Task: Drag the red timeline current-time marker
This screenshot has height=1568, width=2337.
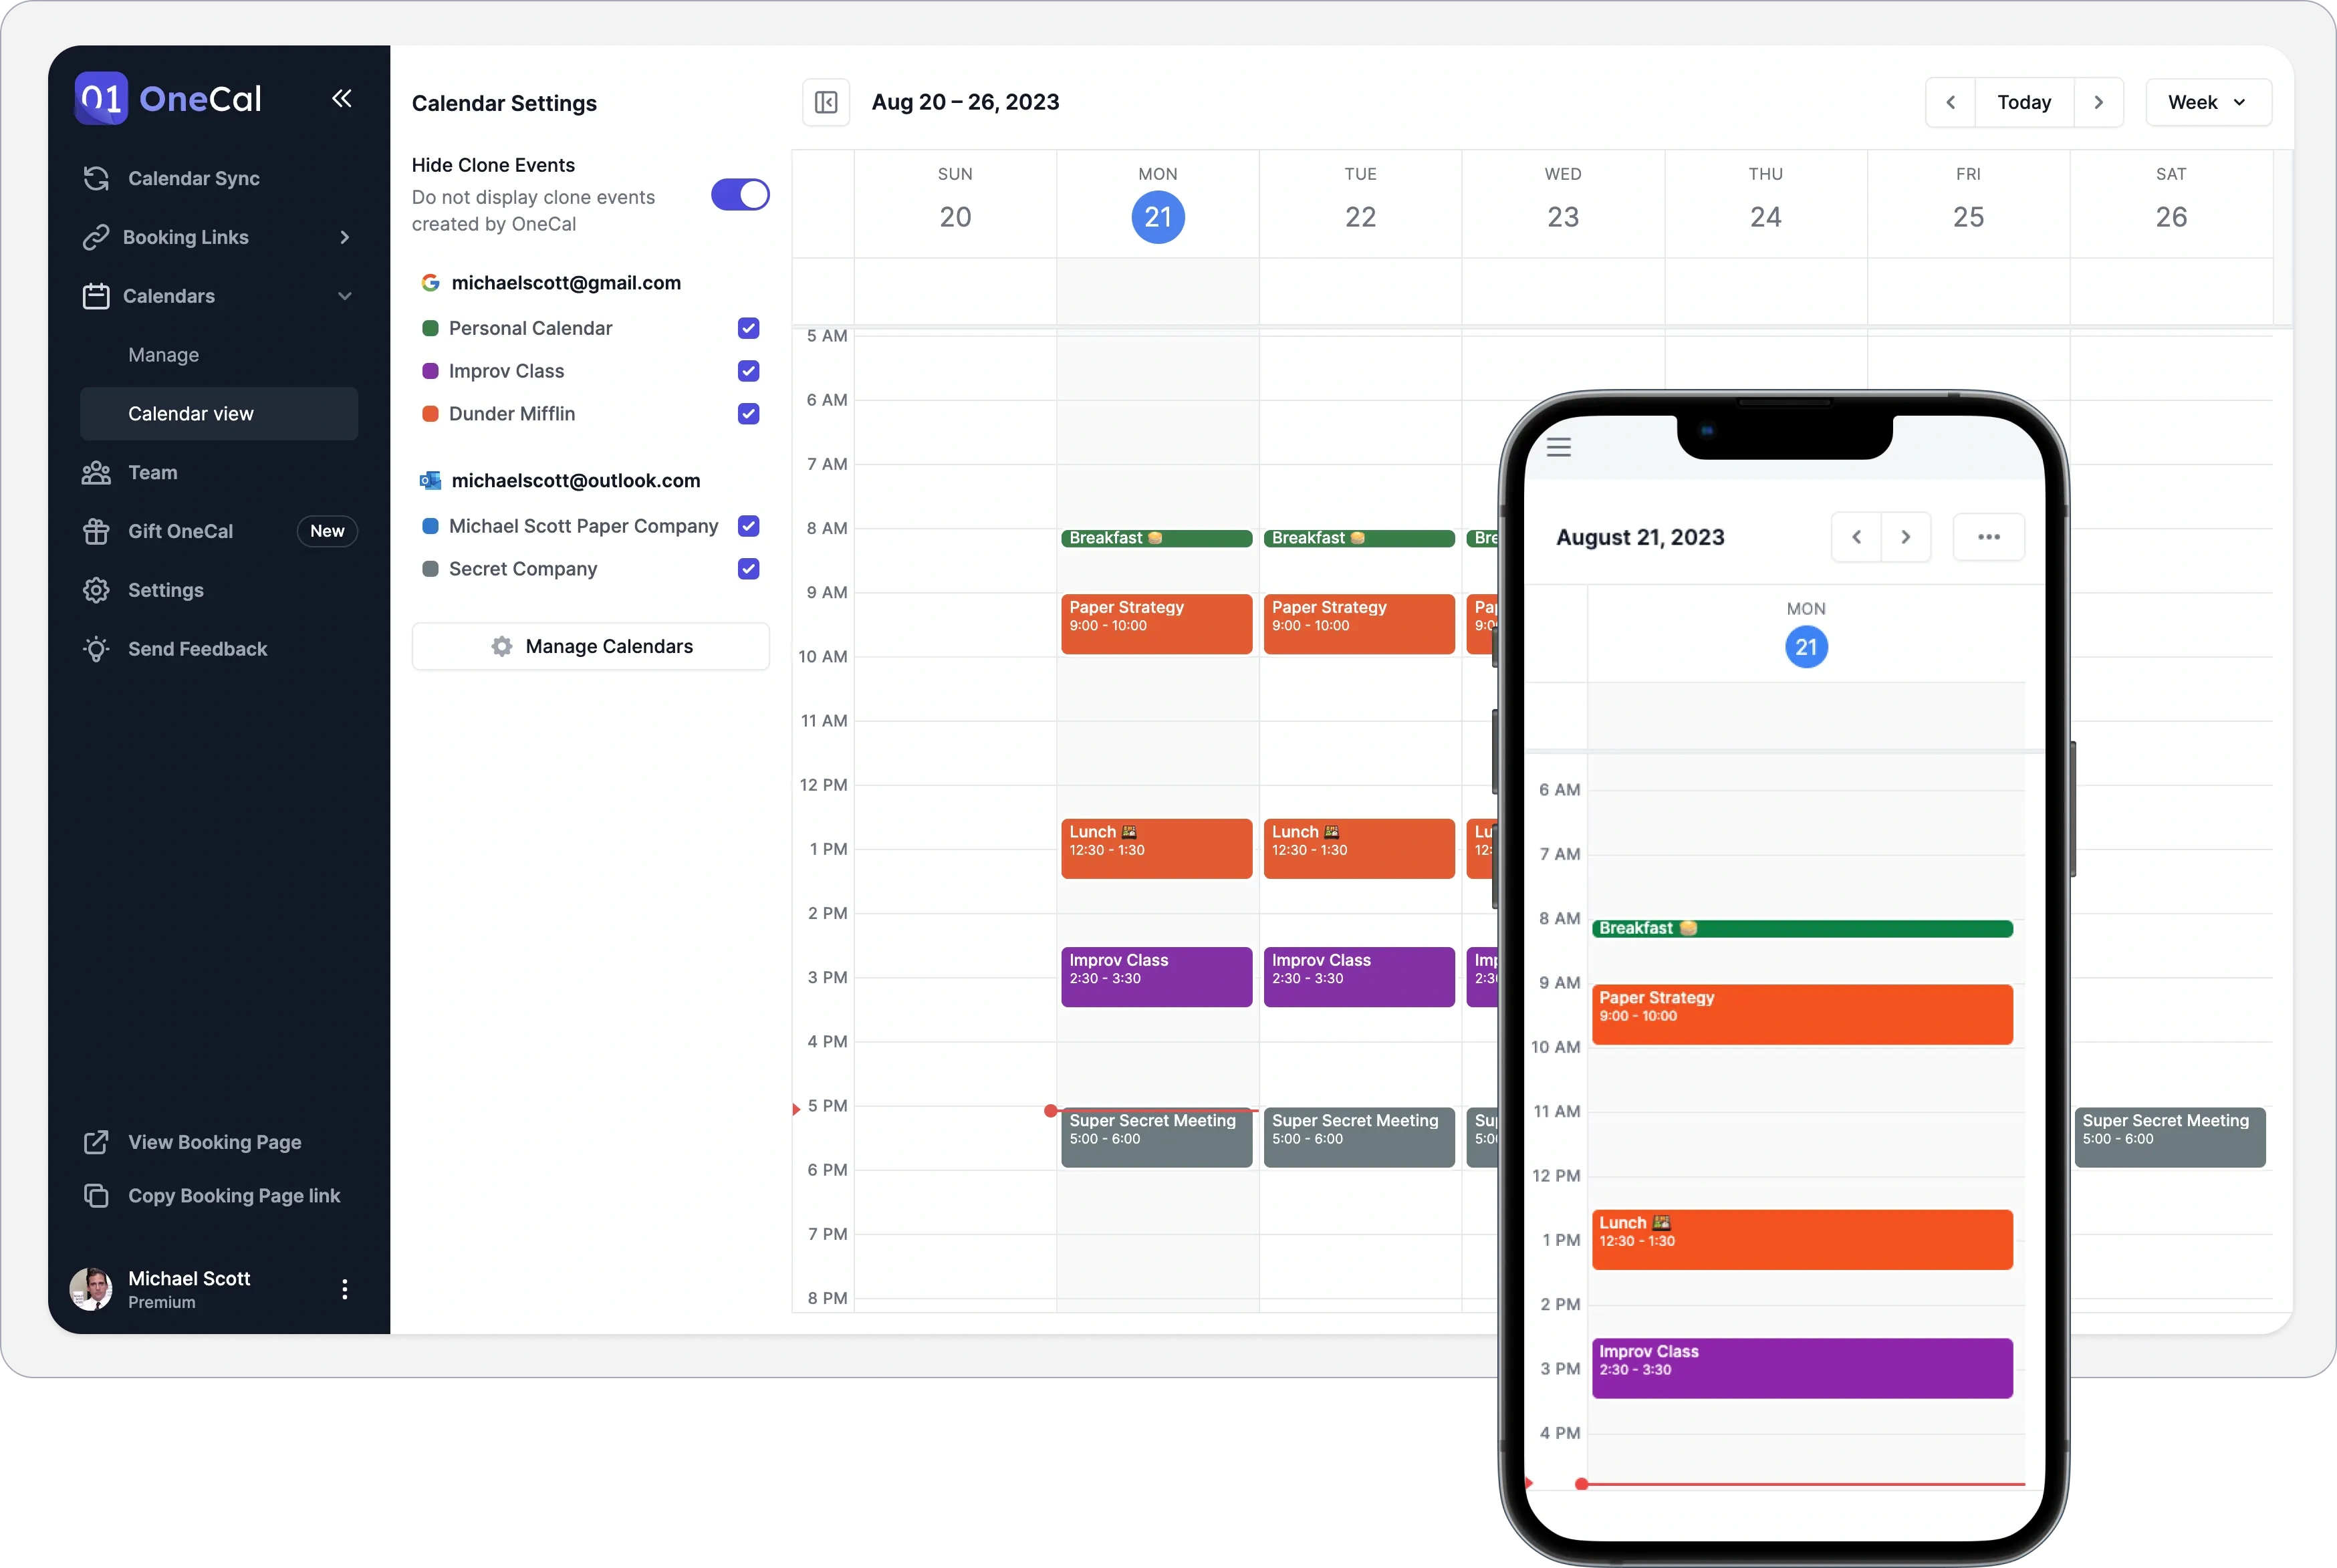Action: click(x=1054, y=1106)
